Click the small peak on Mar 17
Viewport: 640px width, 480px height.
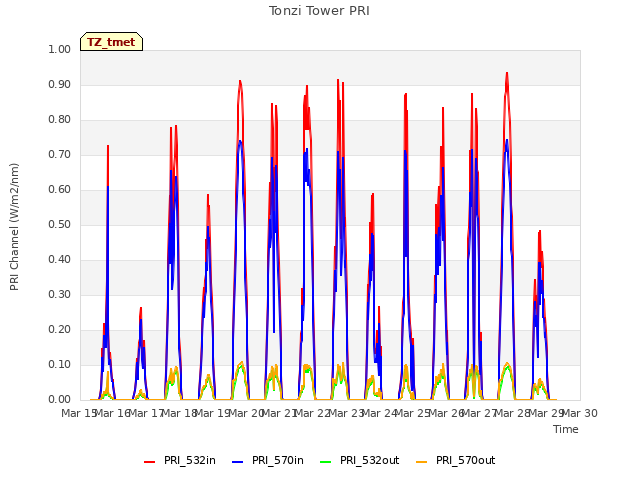pyautogui.click(x=141, y=309)
